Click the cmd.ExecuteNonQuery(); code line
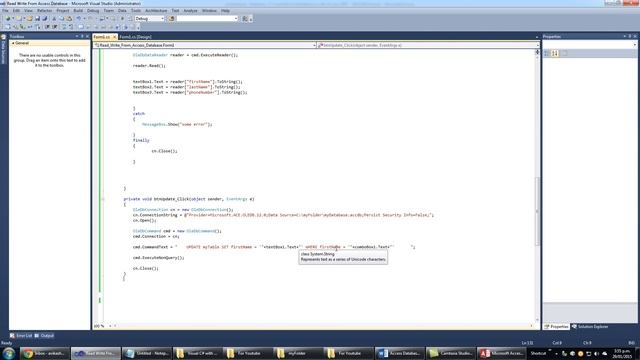Viewport: 640px width, 360px height. [158, 258]
